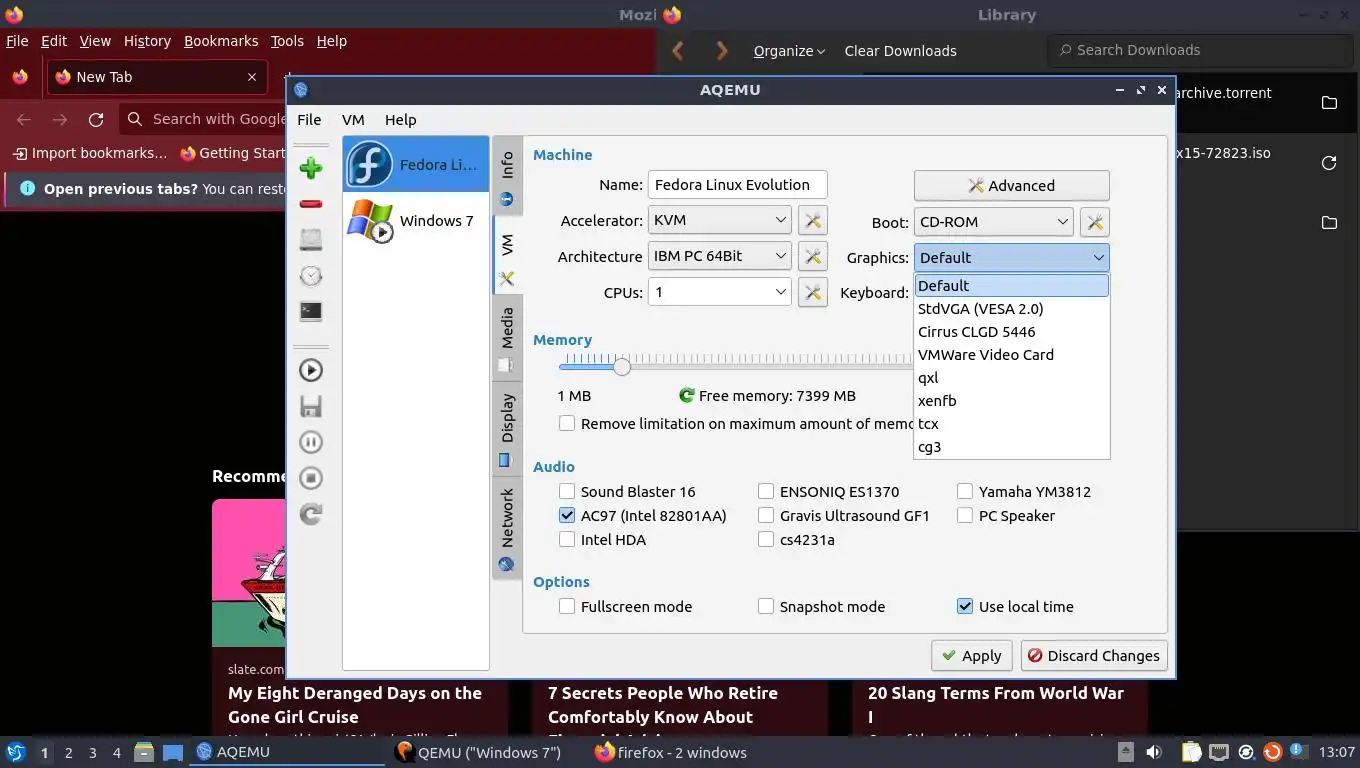Viewport: 1360px width, 768px height.
Task: Select Cirrus CLGD 5446 graphics option
Action: pos(1011,332)
